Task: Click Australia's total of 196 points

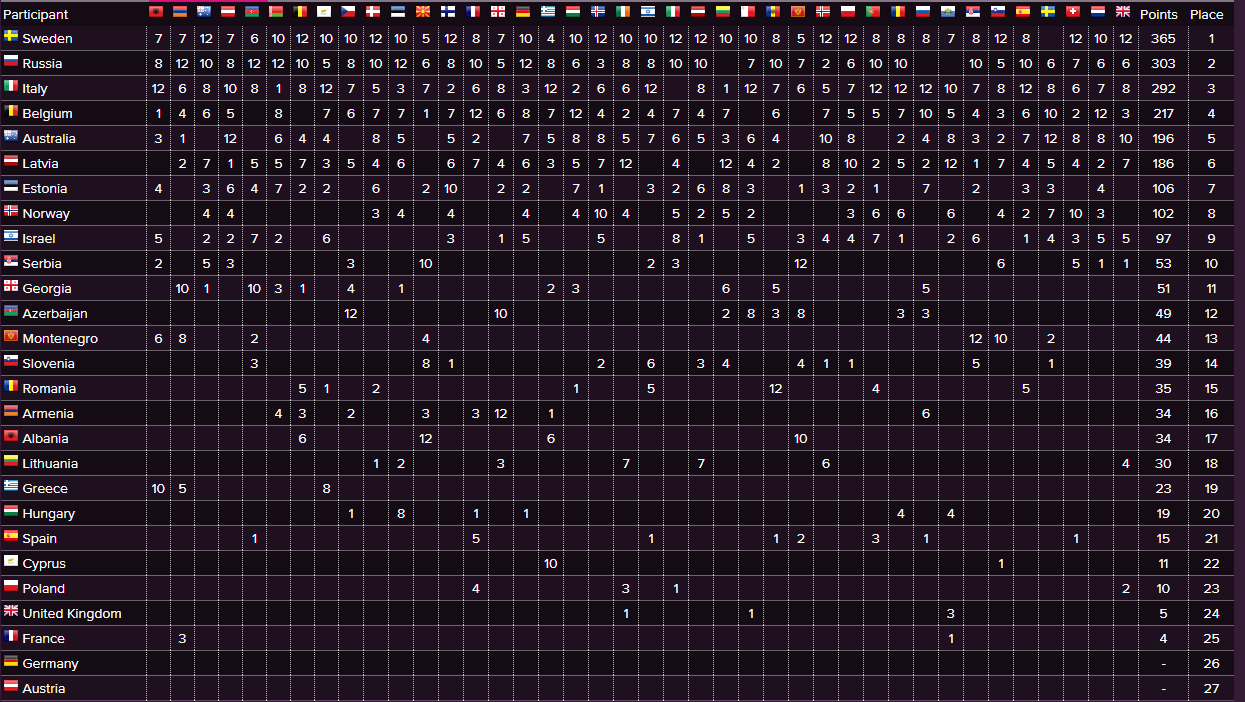Action: tap(1162, 138)
